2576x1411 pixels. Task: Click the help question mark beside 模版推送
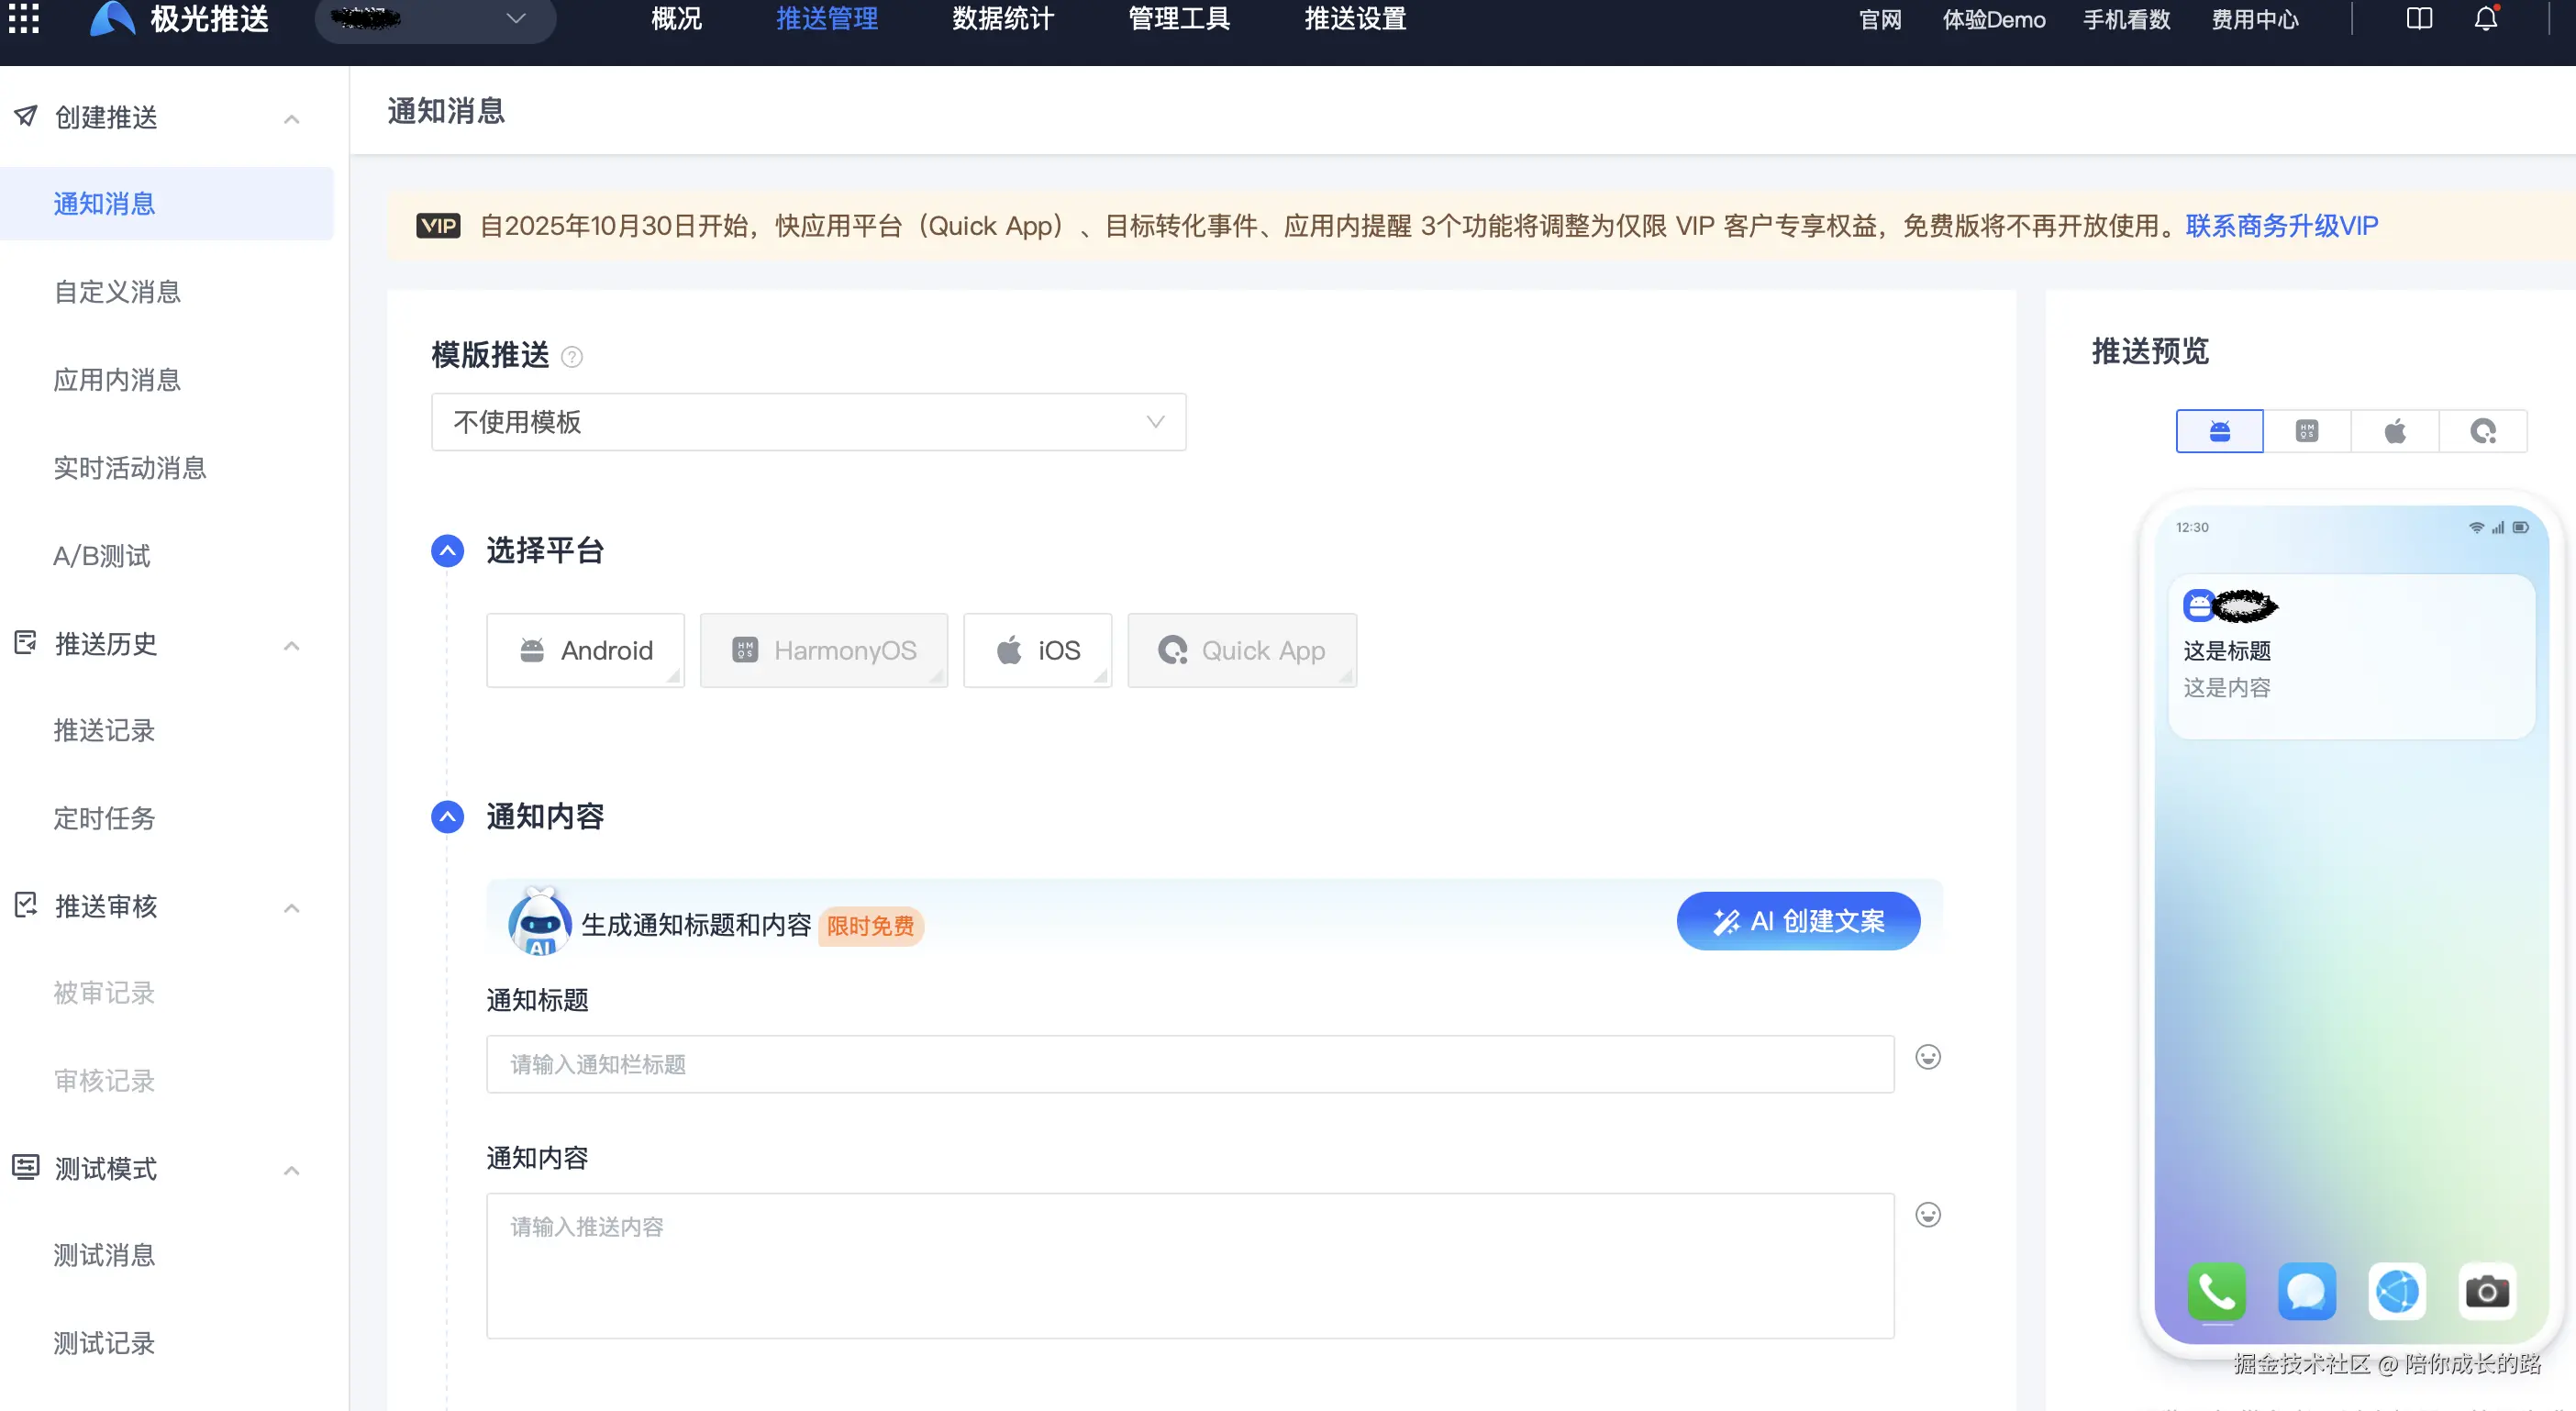(572, 356)
